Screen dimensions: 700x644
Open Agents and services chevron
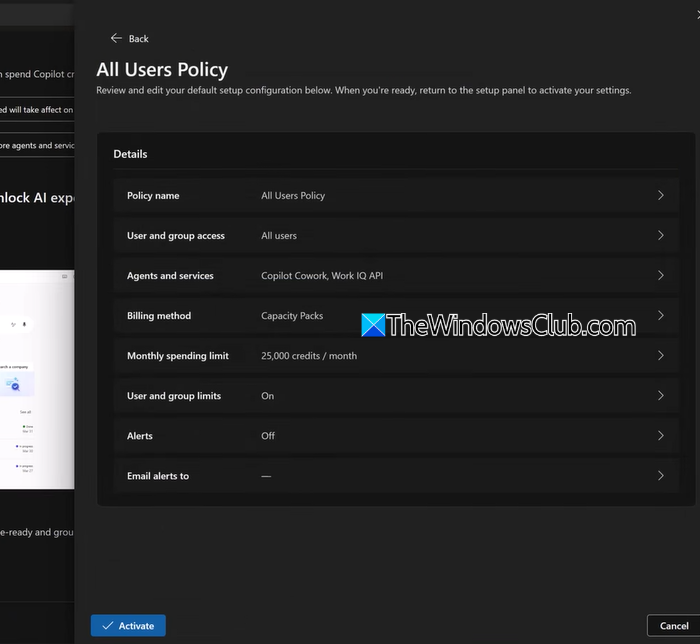(x=661, y=275)
